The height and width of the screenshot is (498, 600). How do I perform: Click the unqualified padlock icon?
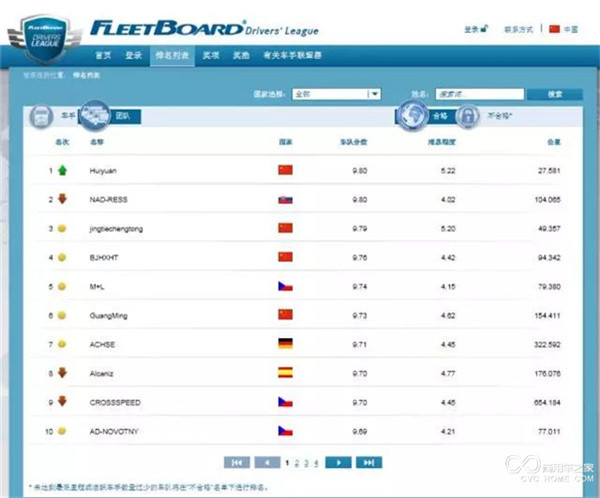[467, 116]
